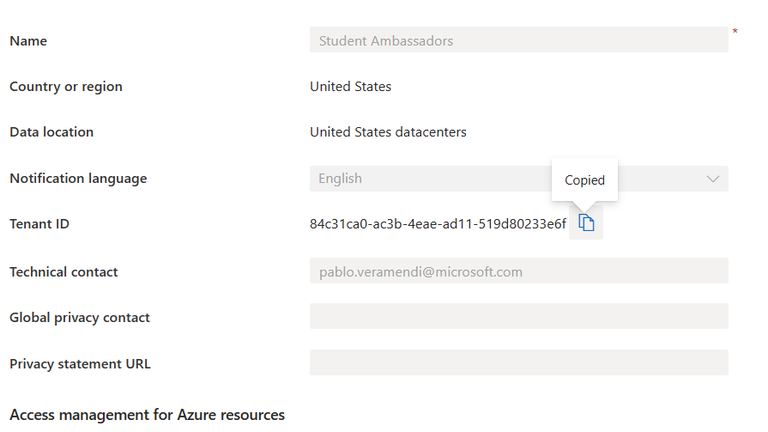The height and width of the screenshot is (432, 768).
Task: Expand the Notification language dropdown chevron
Action: (x=713, y=179)
